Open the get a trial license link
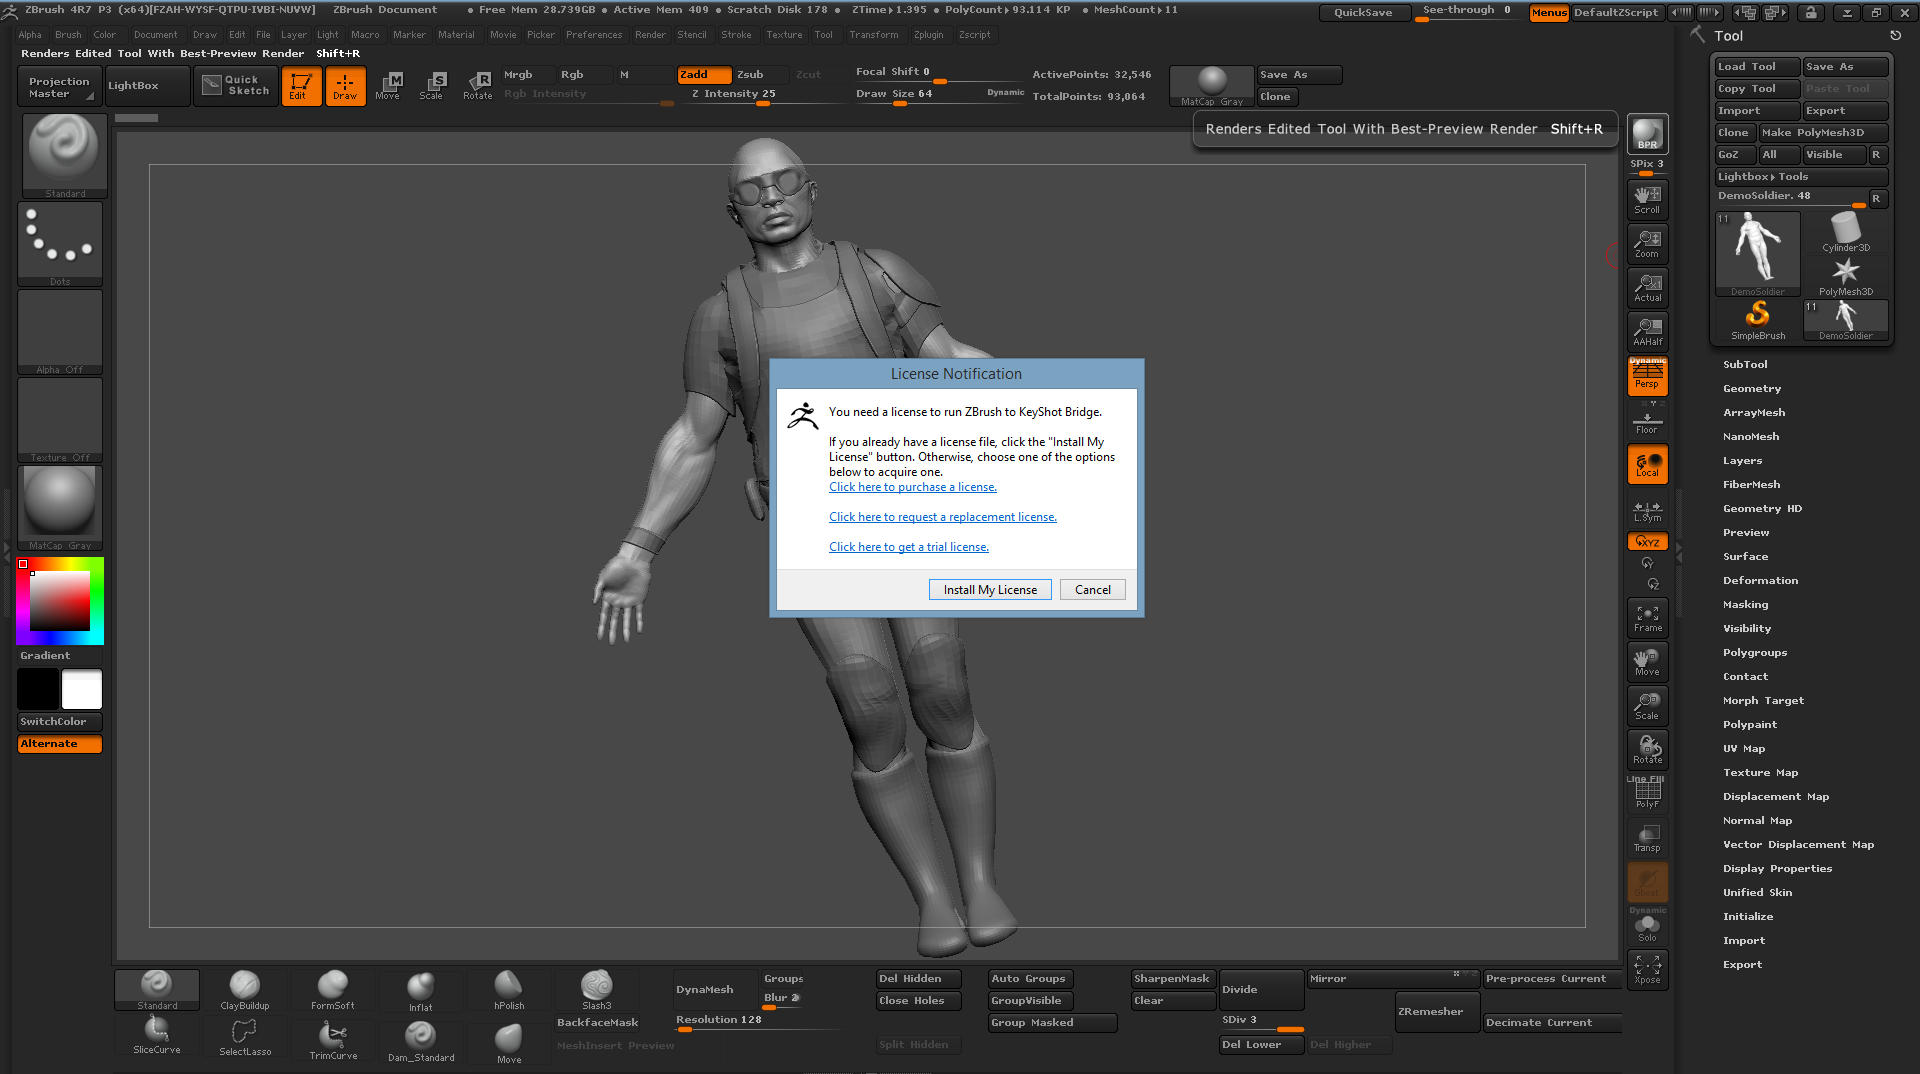 point(908,547)
